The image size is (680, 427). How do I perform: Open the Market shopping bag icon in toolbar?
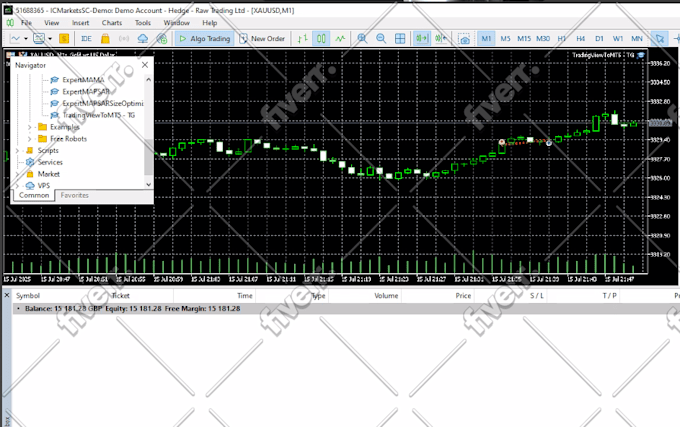click(105, 39)
